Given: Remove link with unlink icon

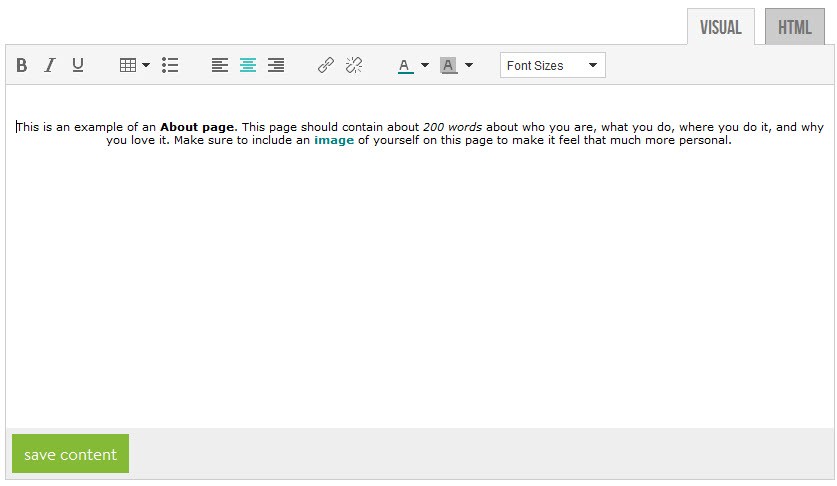Looking at the screenshot, I should click(x=354, y=65).
